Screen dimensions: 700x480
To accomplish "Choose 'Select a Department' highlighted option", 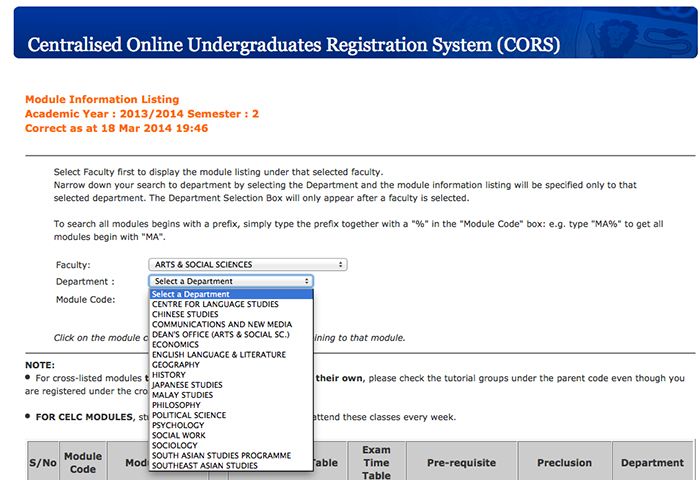I will pyautogui.click(x=231, y=294).
